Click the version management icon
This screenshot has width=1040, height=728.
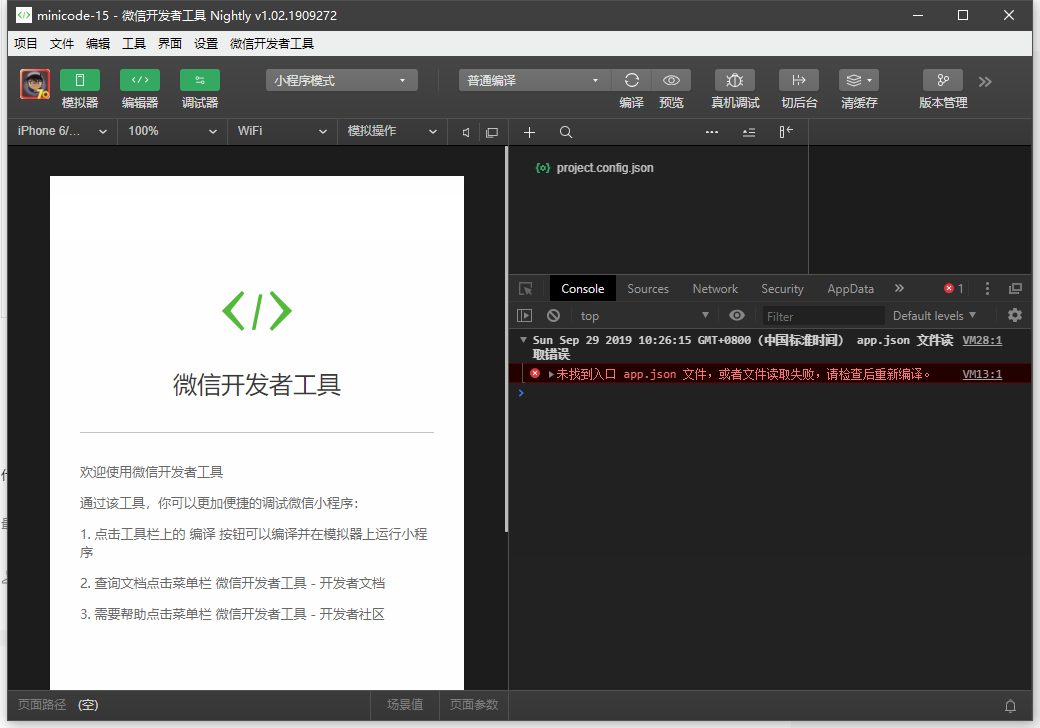(x=942, y=80)
